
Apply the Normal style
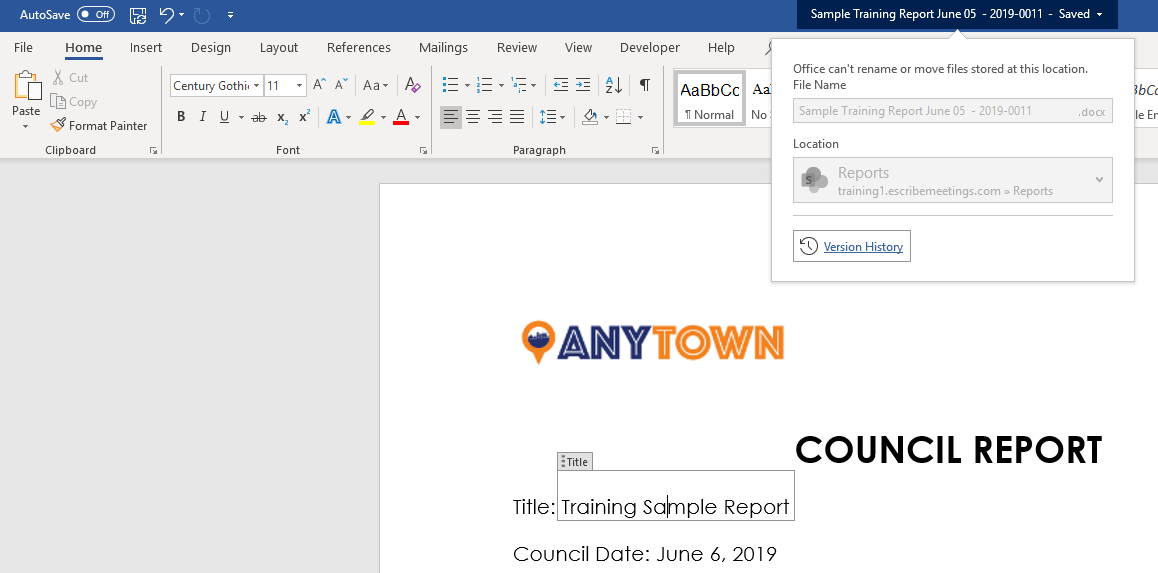click(710, 100)
